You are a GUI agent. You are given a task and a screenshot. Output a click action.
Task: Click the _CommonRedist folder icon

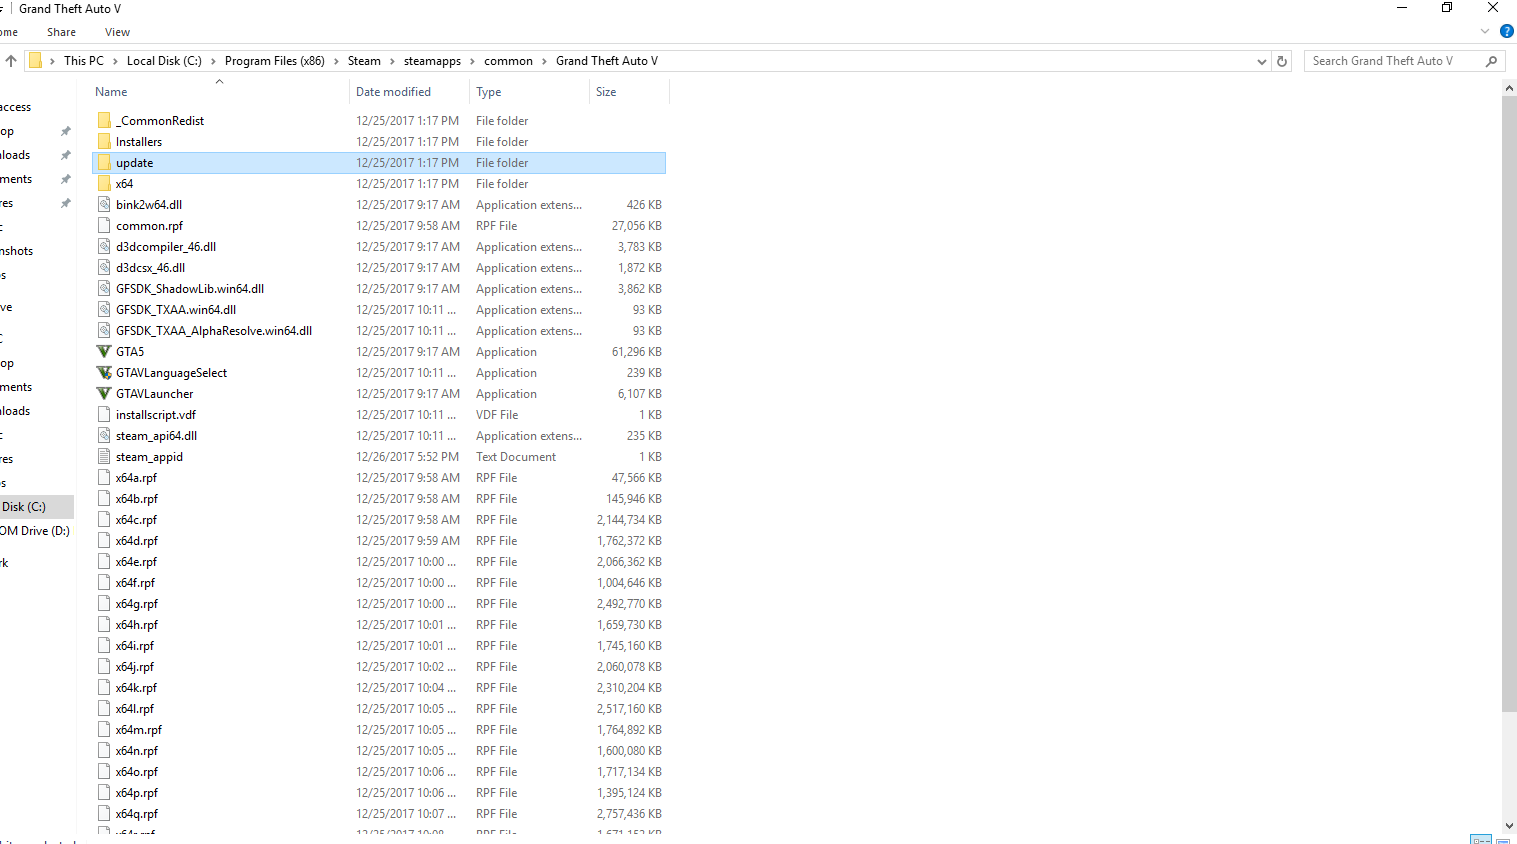click(x=104, y=120)
